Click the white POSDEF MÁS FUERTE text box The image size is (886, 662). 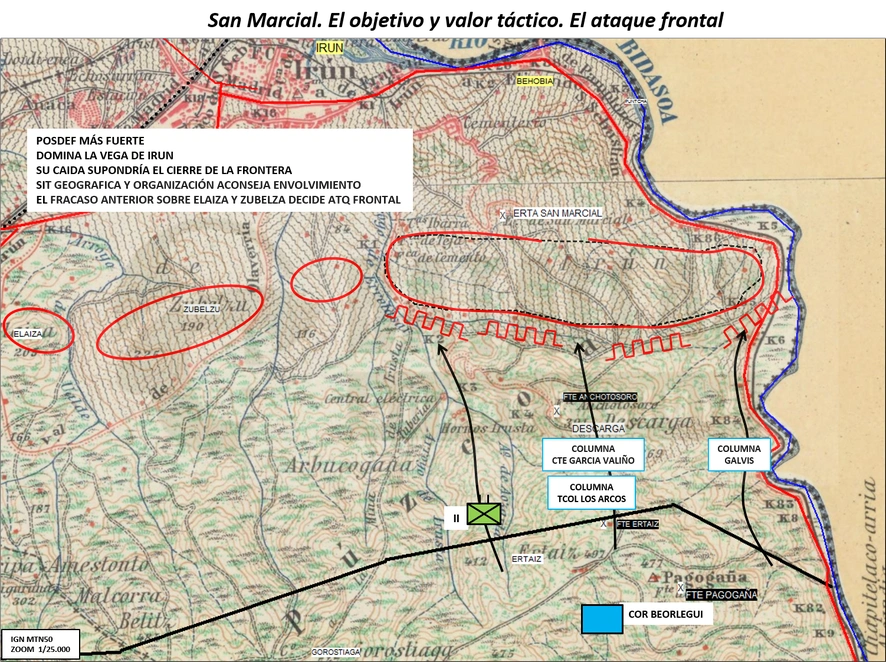point(220,170)
